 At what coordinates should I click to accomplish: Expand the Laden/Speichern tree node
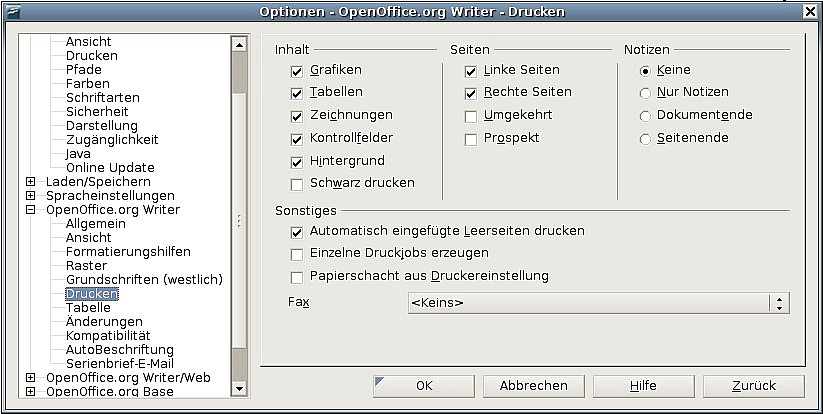(30, 182)
